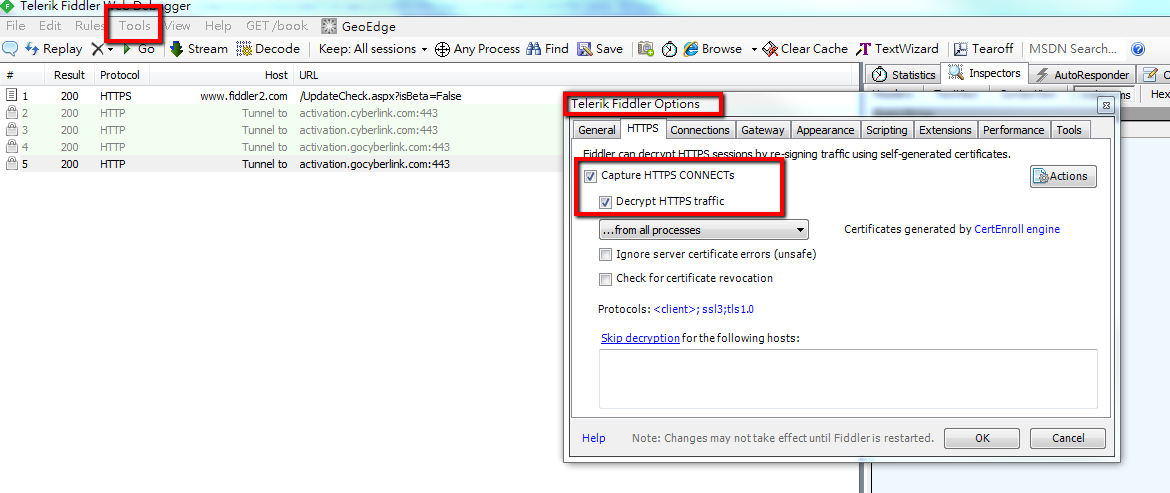Open the TextWizard tool
1170x493 pixels.
pyautogui.click(x=898, y=48)
